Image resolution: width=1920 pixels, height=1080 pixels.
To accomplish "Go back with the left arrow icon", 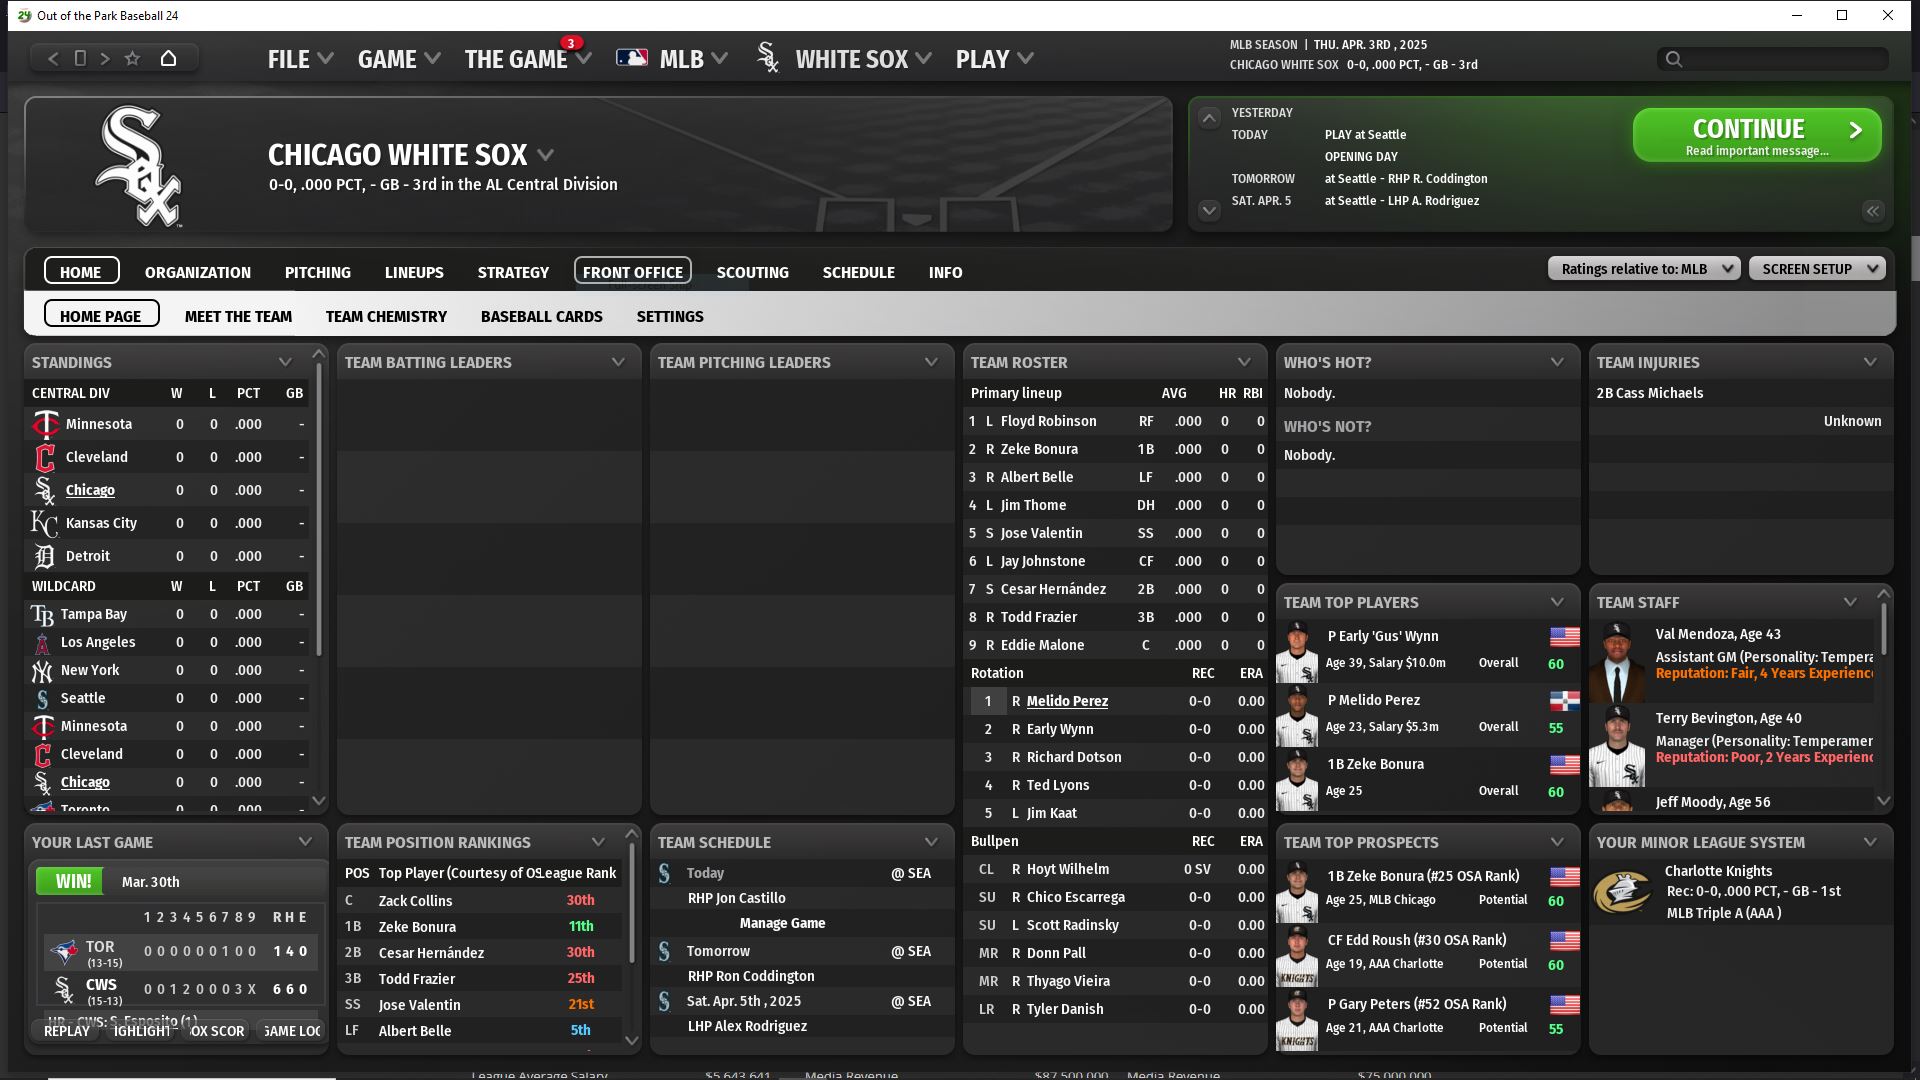I will pos(54,58).
